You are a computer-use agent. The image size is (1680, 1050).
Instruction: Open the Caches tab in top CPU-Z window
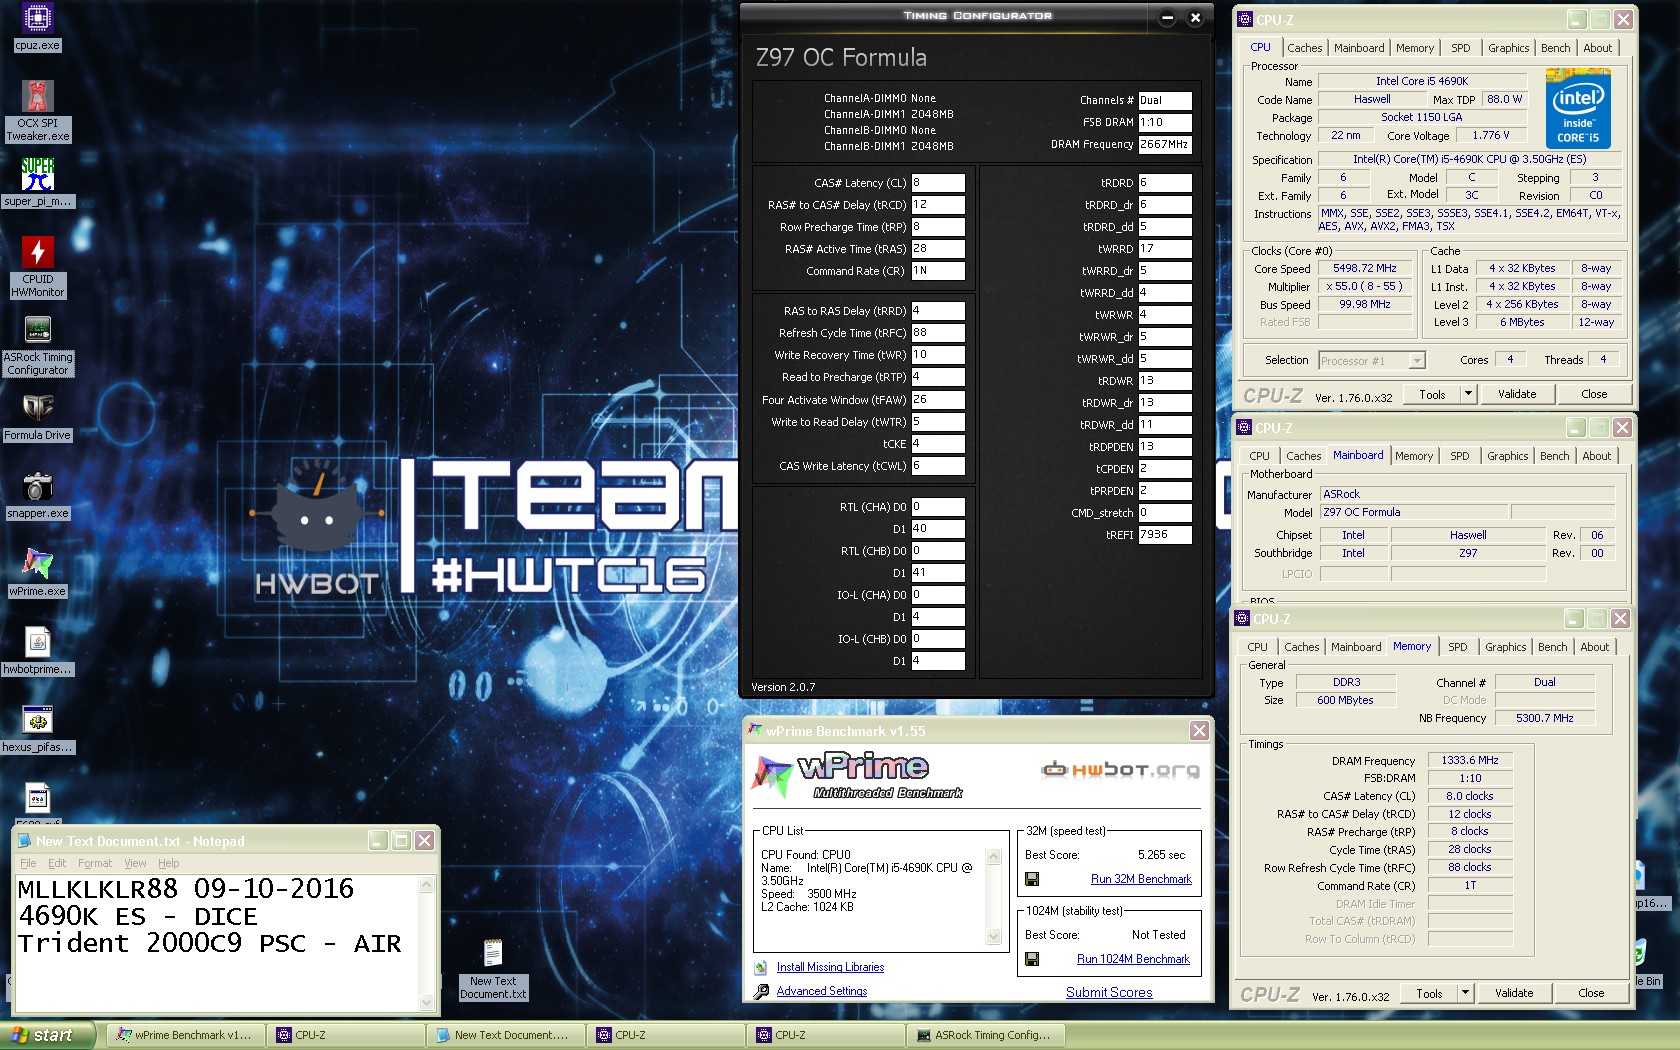tap(1304, 48)
